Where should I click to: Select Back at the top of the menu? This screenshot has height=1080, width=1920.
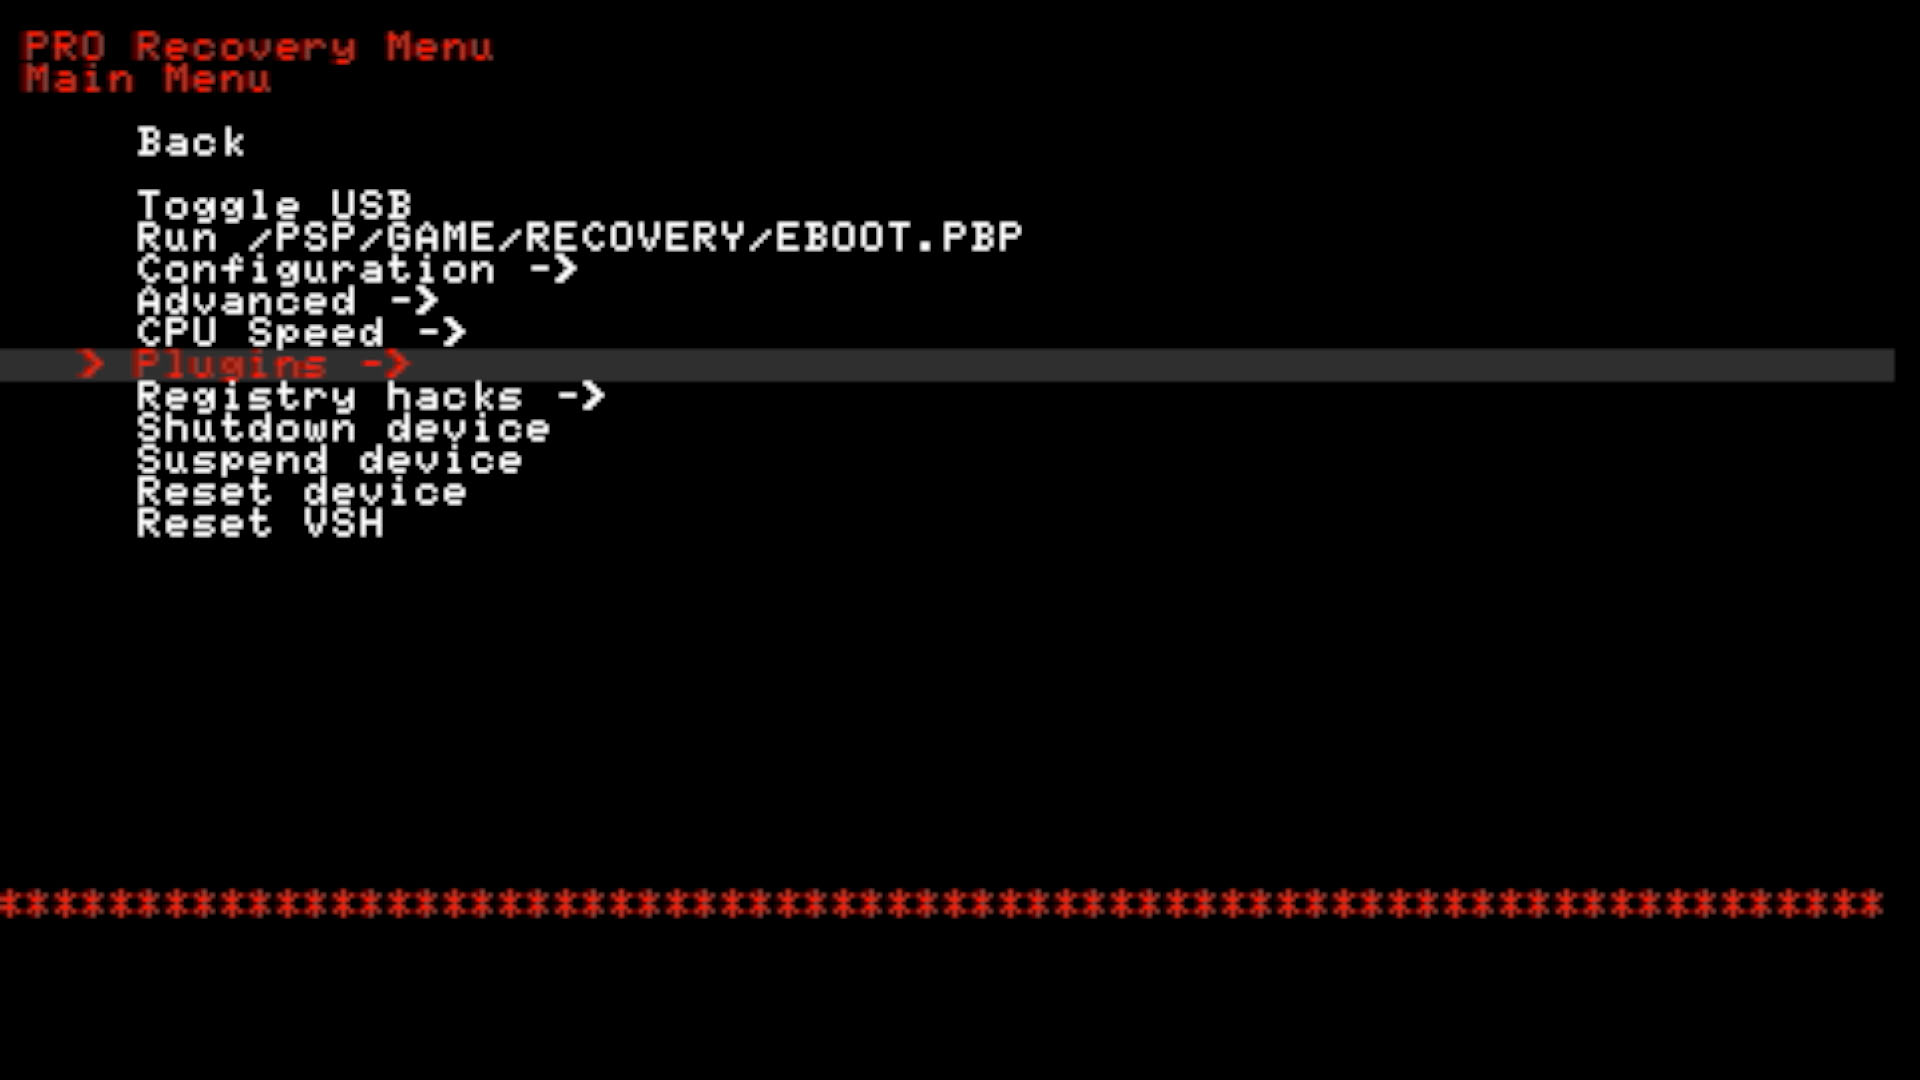191,142
